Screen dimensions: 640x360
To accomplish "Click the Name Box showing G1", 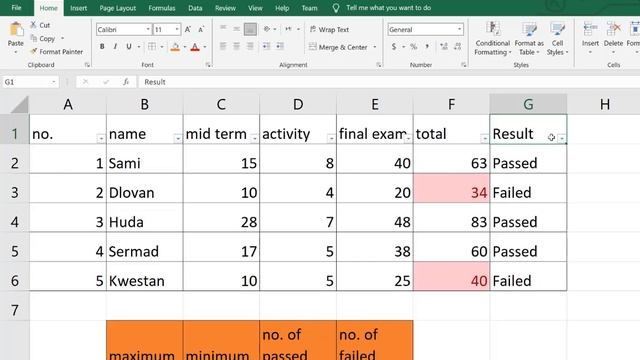I will click(x=30, y=82).
